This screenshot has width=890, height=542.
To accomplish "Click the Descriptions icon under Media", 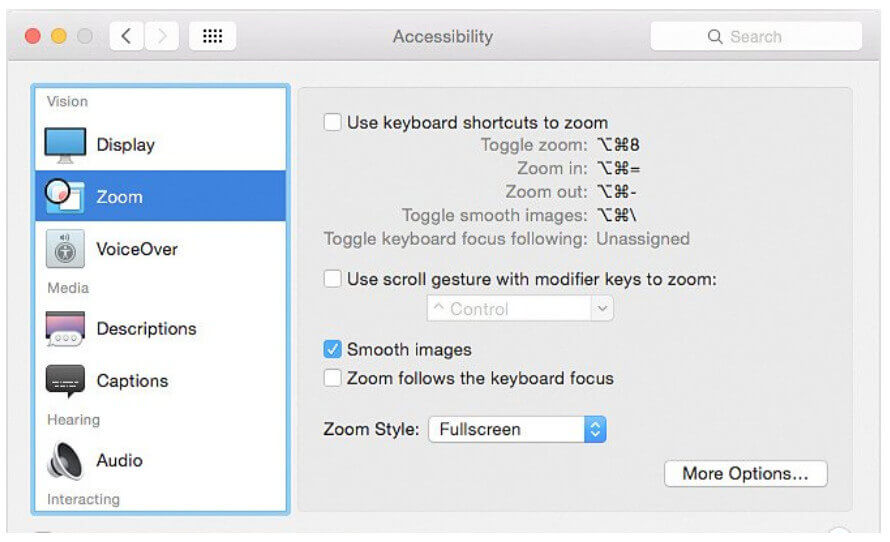I will (x=66, y=329).
